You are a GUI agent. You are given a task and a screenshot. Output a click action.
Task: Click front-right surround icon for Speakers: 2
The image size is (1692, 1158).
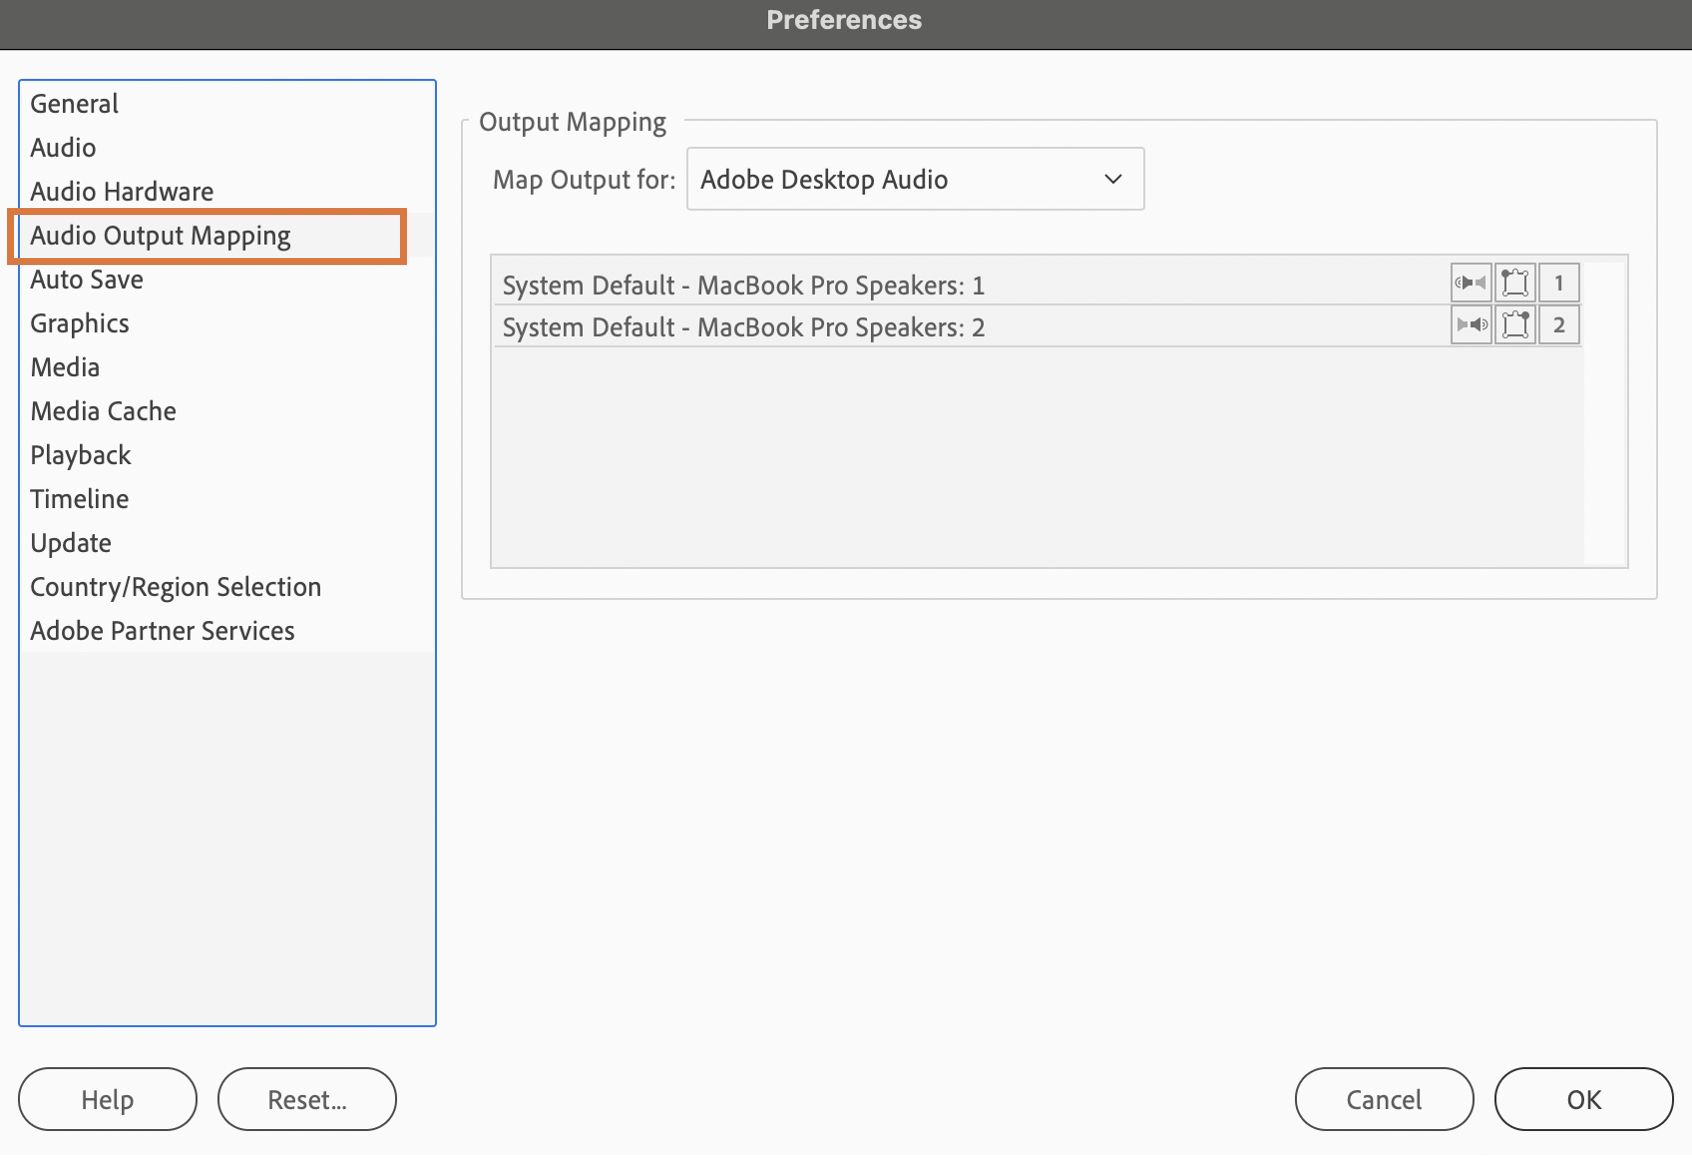click(x=1515, y=325)
